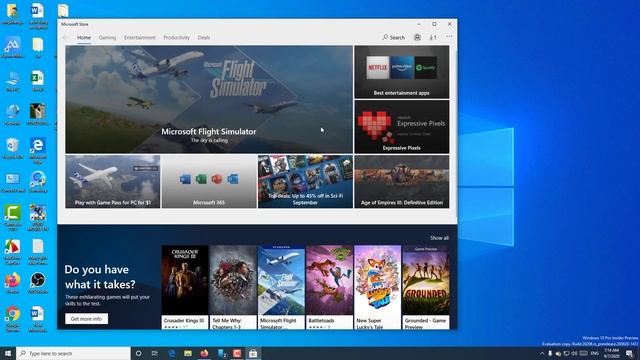The height and width of the screenshot is (360, 640).
Task: Show hidden system tray icons
Action: pos(542,353)
